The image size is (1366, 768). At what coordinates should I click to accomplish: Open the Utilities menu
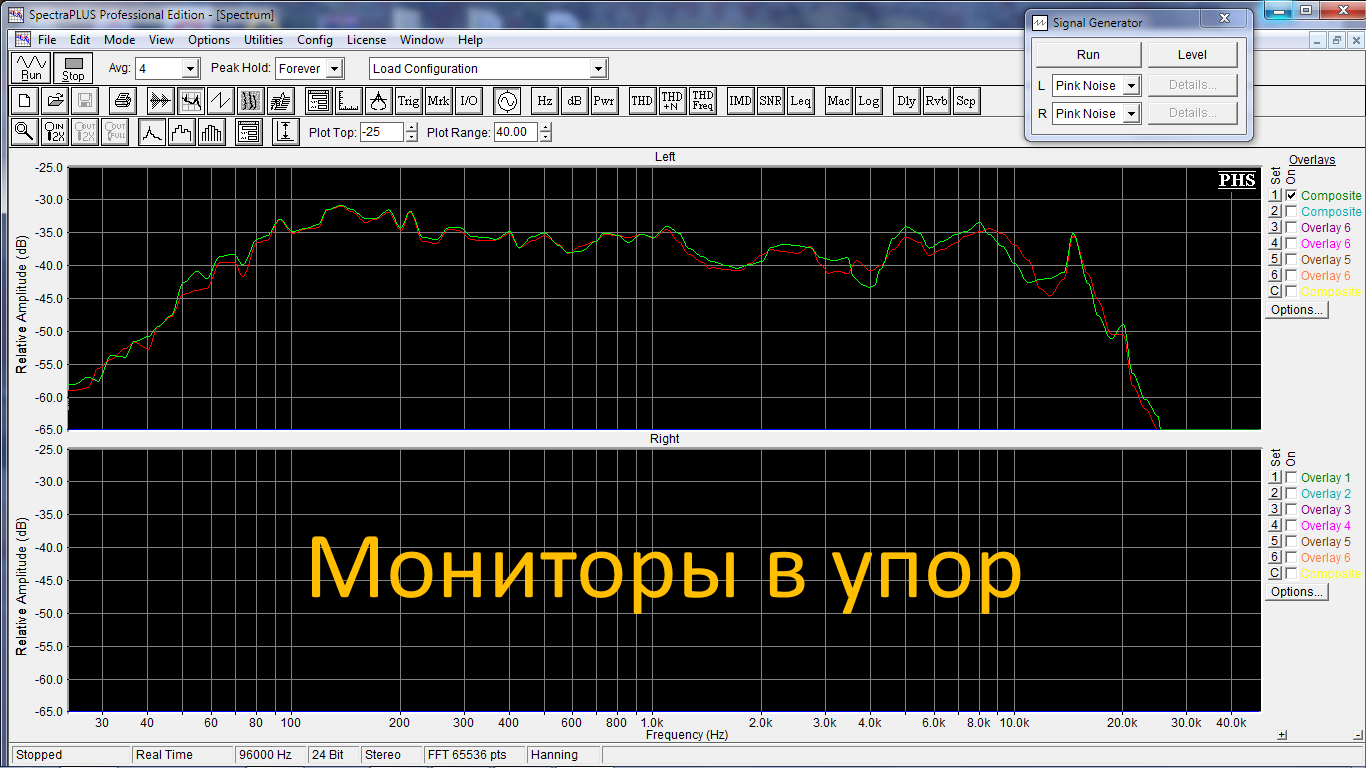263,40
